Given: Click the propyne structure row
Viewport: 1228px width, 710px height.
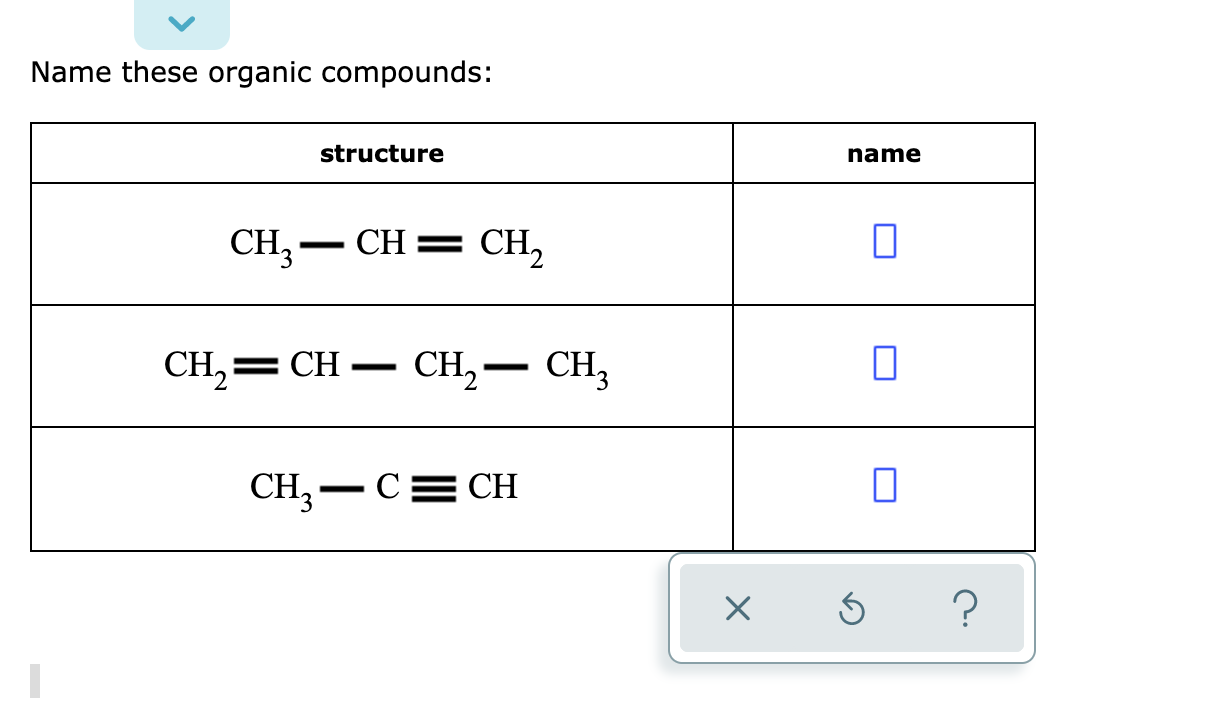Looking at the screenshot, I should click(381, 487).
